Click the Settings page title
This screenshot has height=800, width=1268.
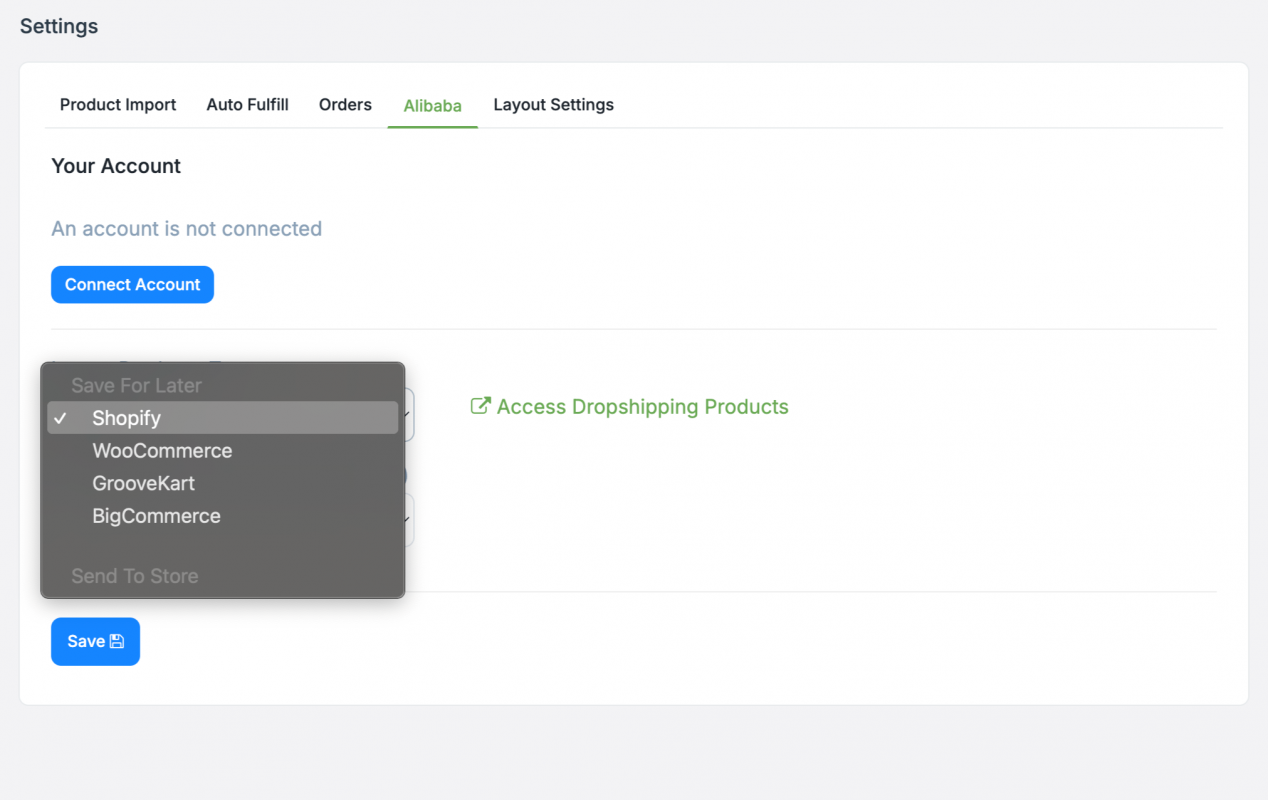tap(59, 26)
